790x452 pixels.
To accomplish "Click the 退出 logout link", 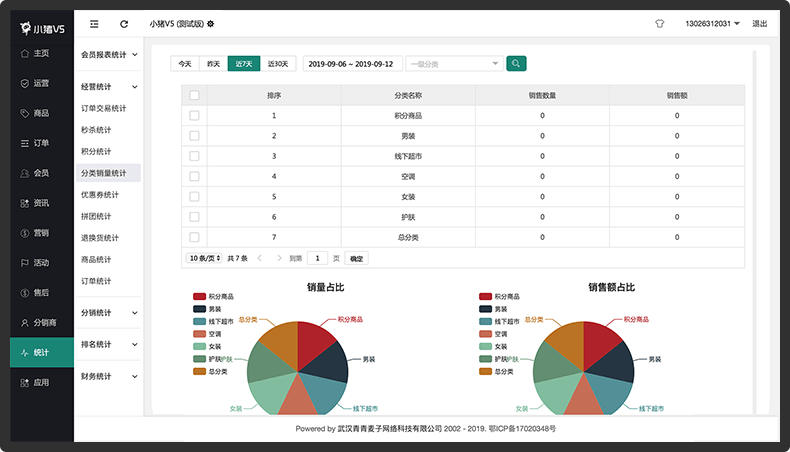I will coord(759,24).
